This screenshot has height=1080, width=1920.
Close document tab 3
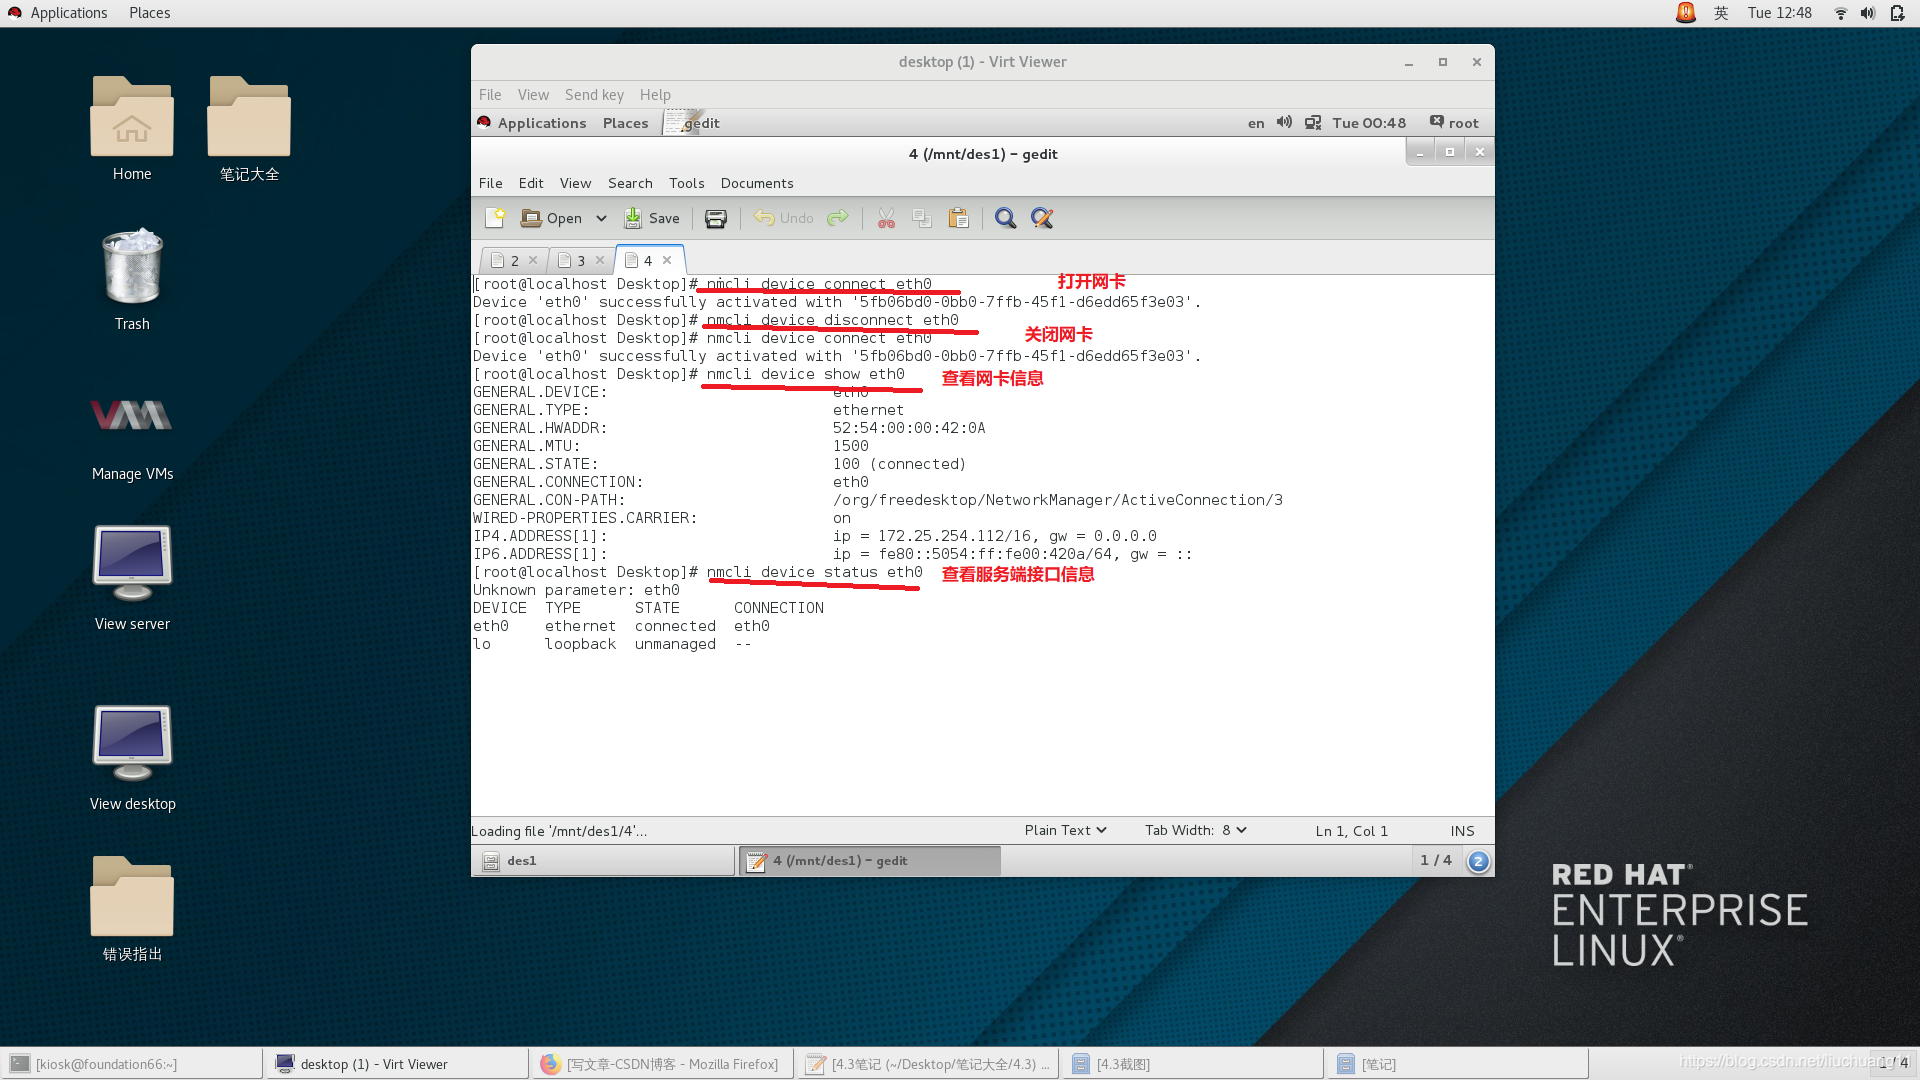click(x=600, y=260)
